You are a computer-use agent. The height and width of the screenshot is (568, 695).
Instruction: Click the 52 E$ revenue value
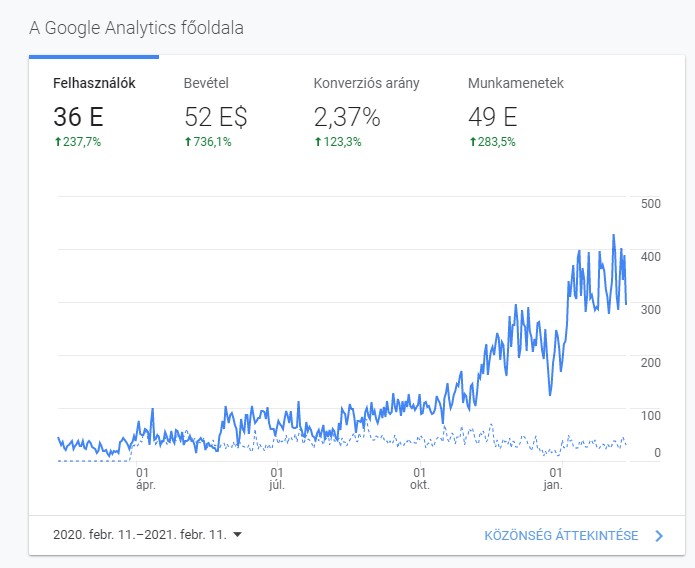click(x=216, y=117)
